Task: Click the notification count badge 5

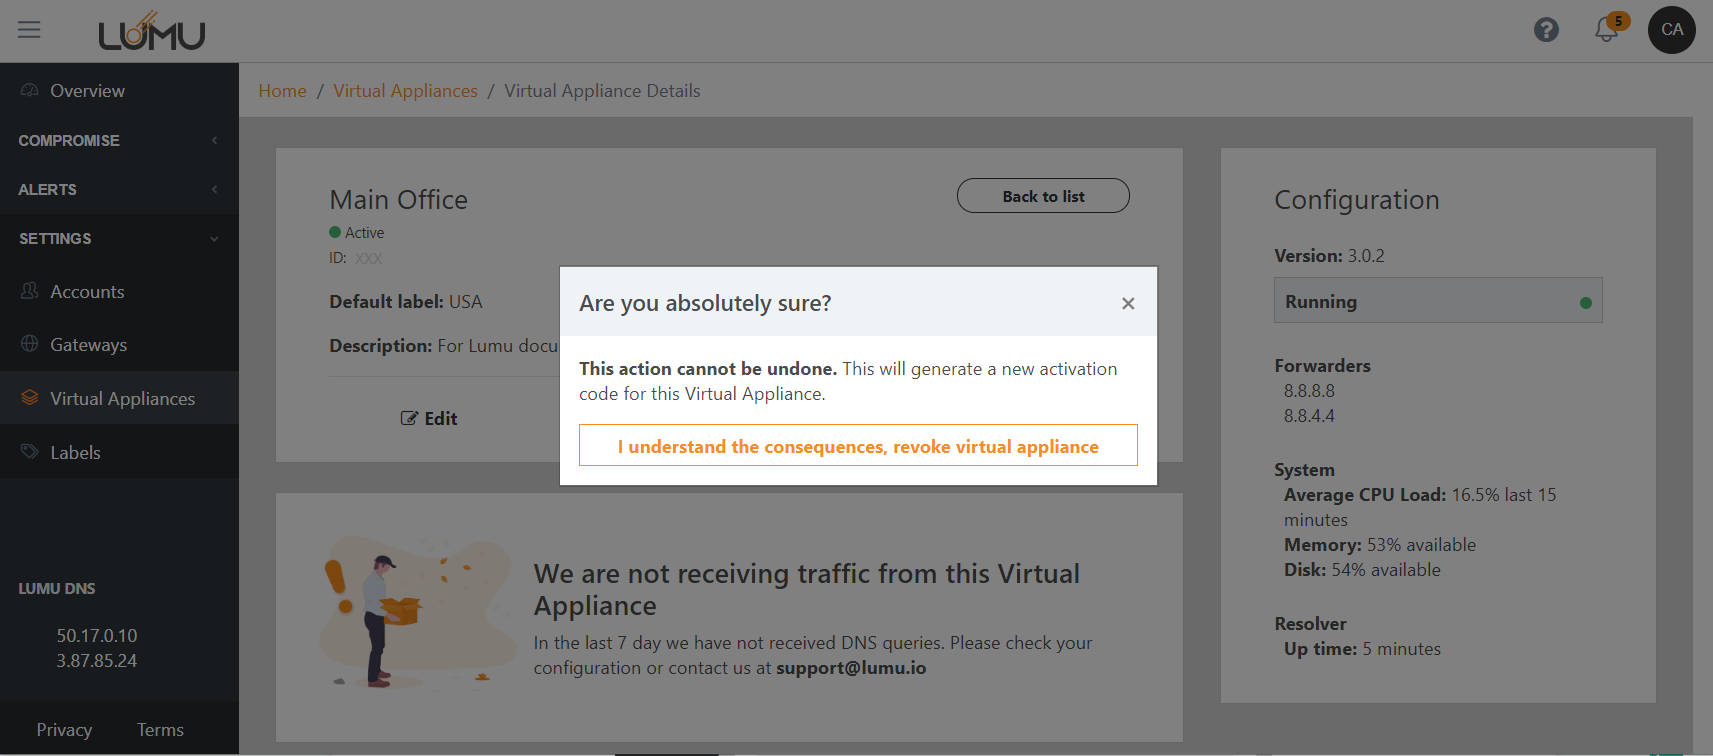Action: [x=1618, y=21]
